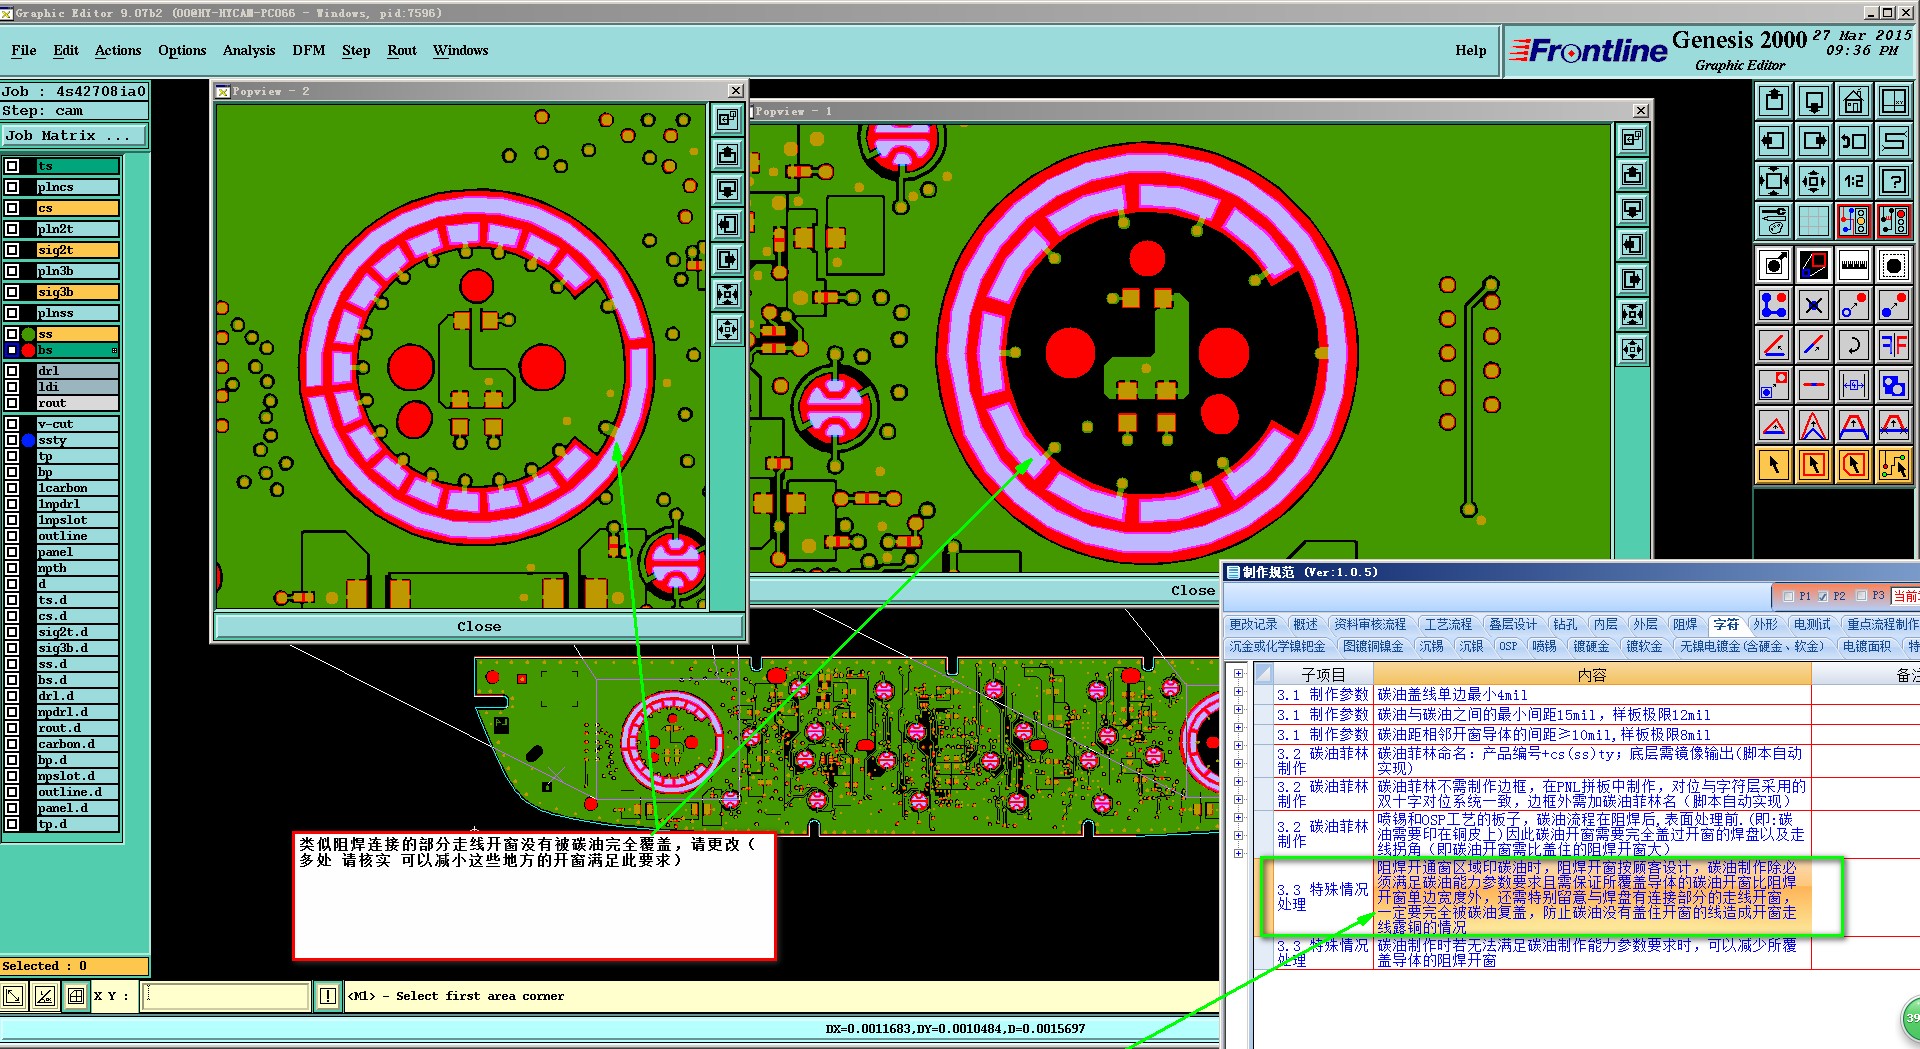Open the Analysis menu
Screen dimensions: 1920x1049
249,50
